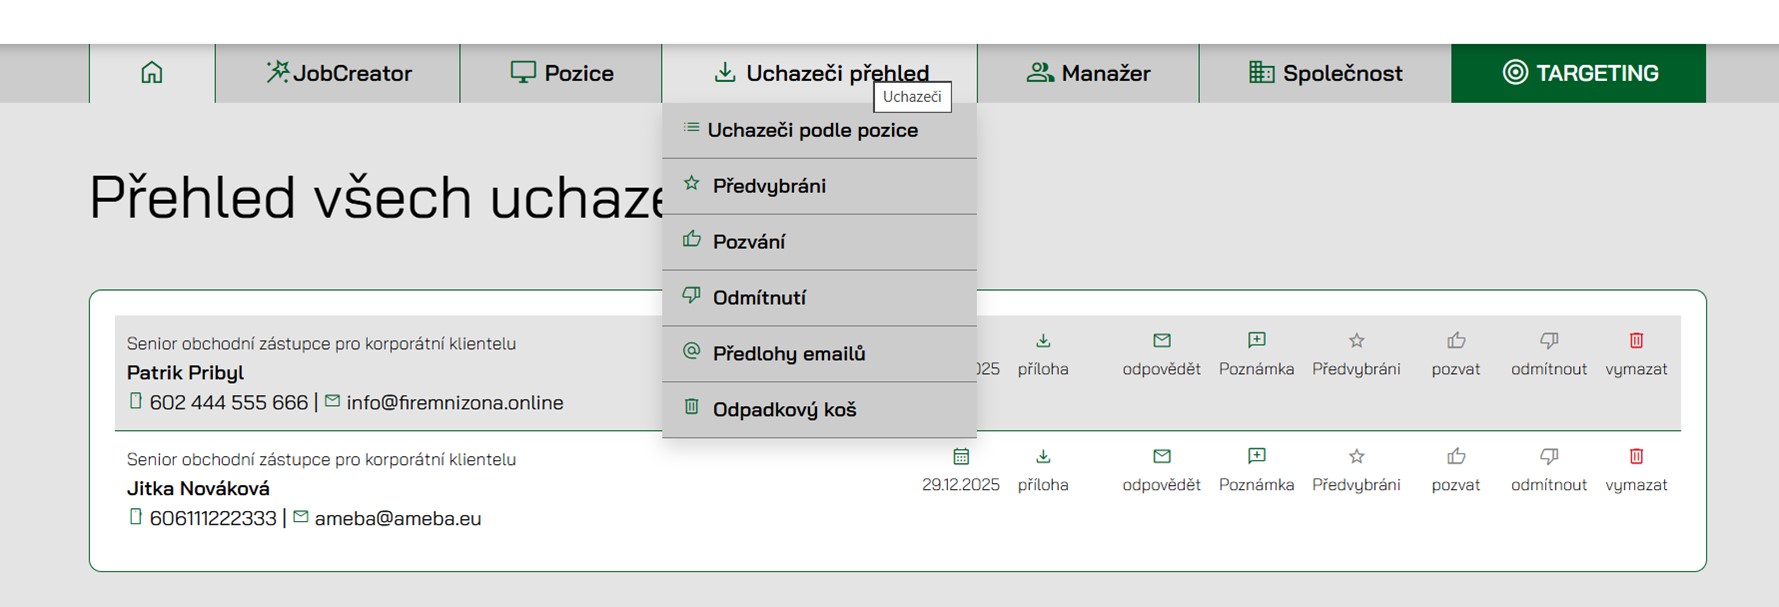Click envelope reply icon for Patrik Pribyl
Viewport: 1779px width, 607px height.
coord(1161,341)
